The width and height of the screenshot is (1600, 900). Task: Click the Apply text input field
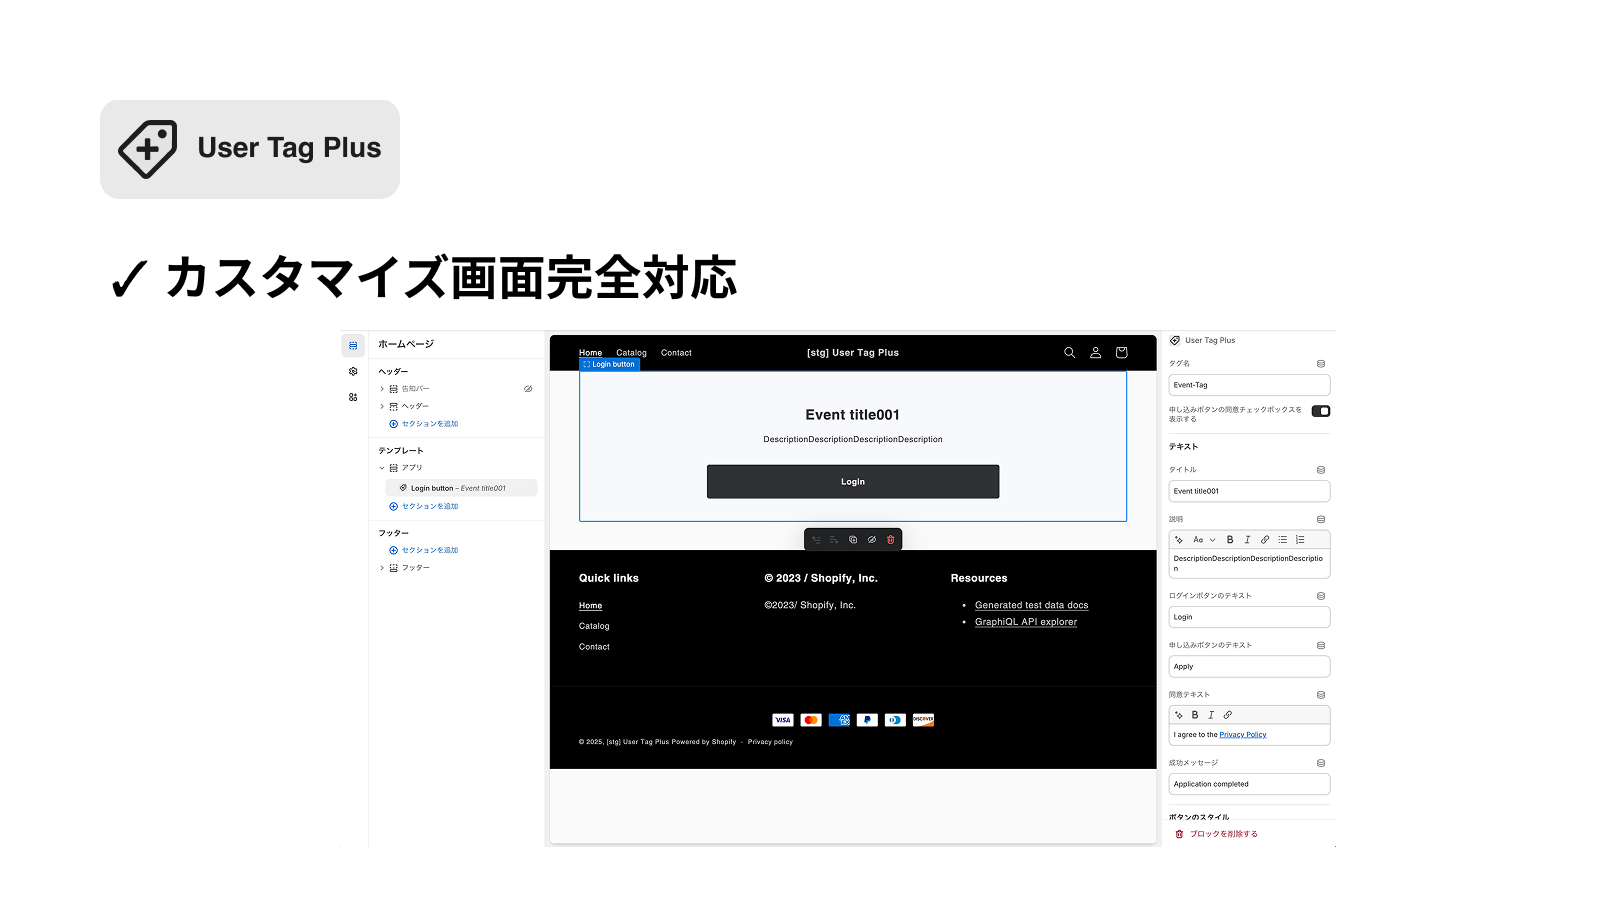coord(1249,667)
